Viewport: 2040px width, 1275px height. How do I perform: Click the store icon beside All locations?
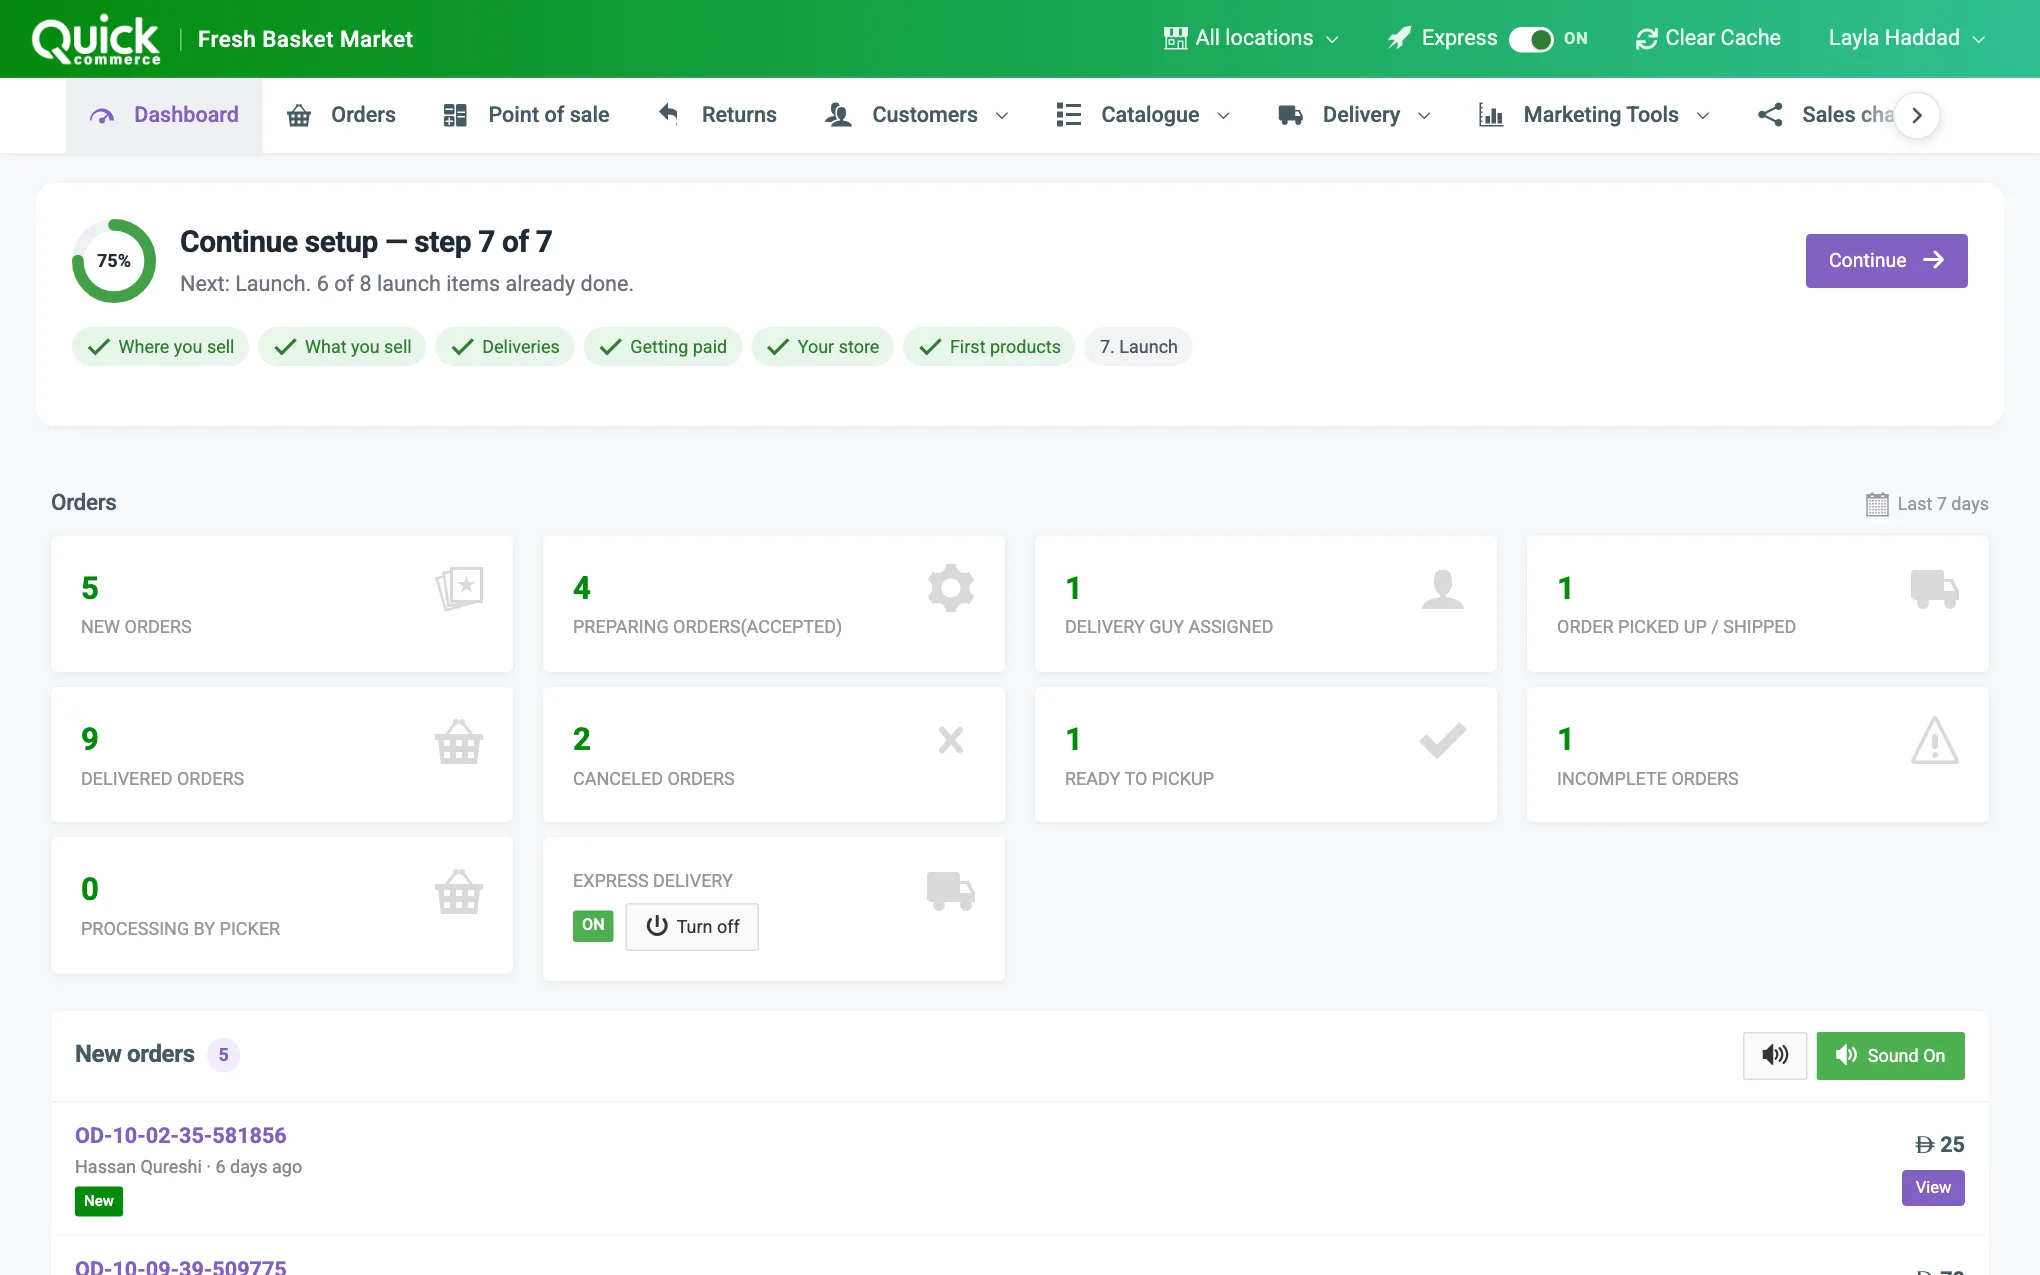click(1175, 38)
